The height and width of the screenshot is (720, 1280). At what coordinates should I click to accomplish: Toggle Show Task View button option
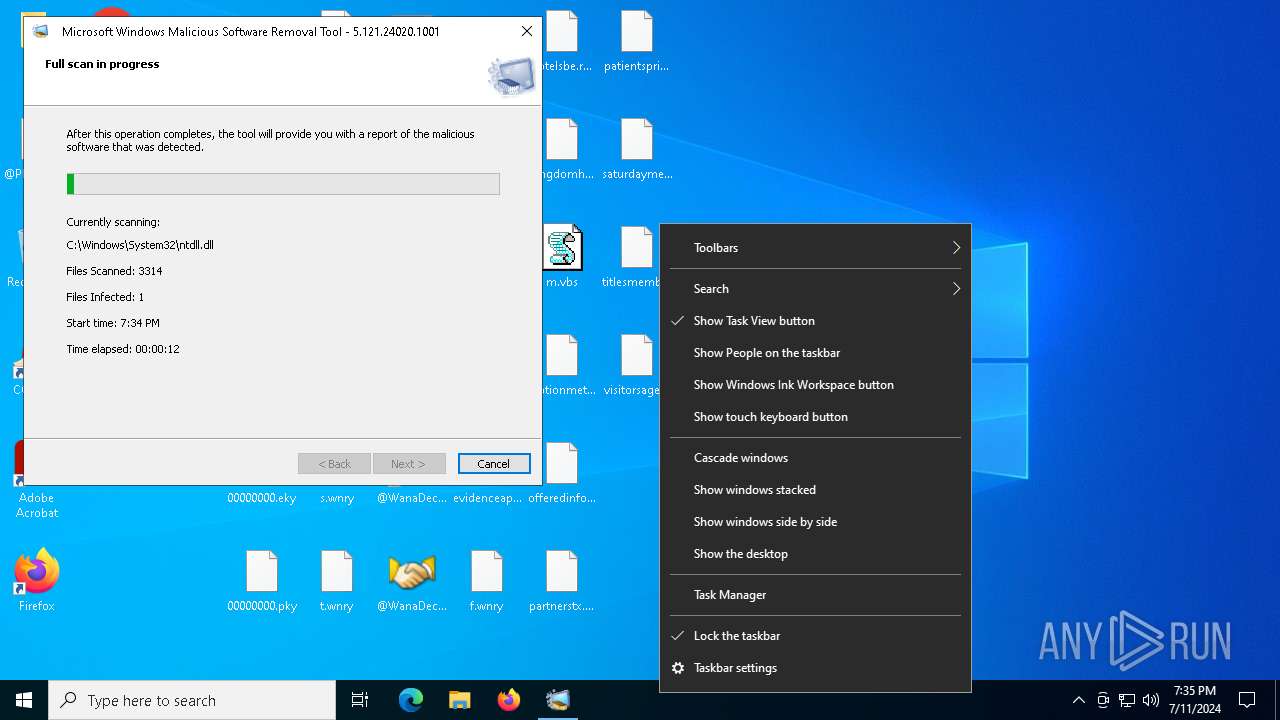[815, 321]
